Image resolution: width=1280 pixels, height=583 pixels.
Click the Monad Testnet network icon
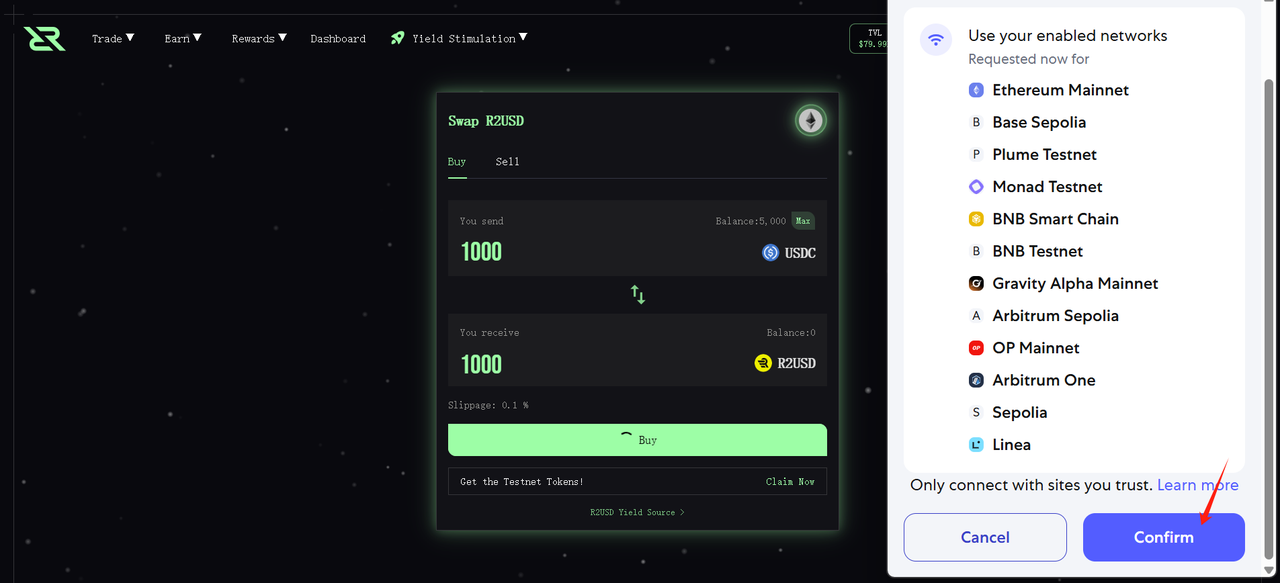tap(976, 187)
